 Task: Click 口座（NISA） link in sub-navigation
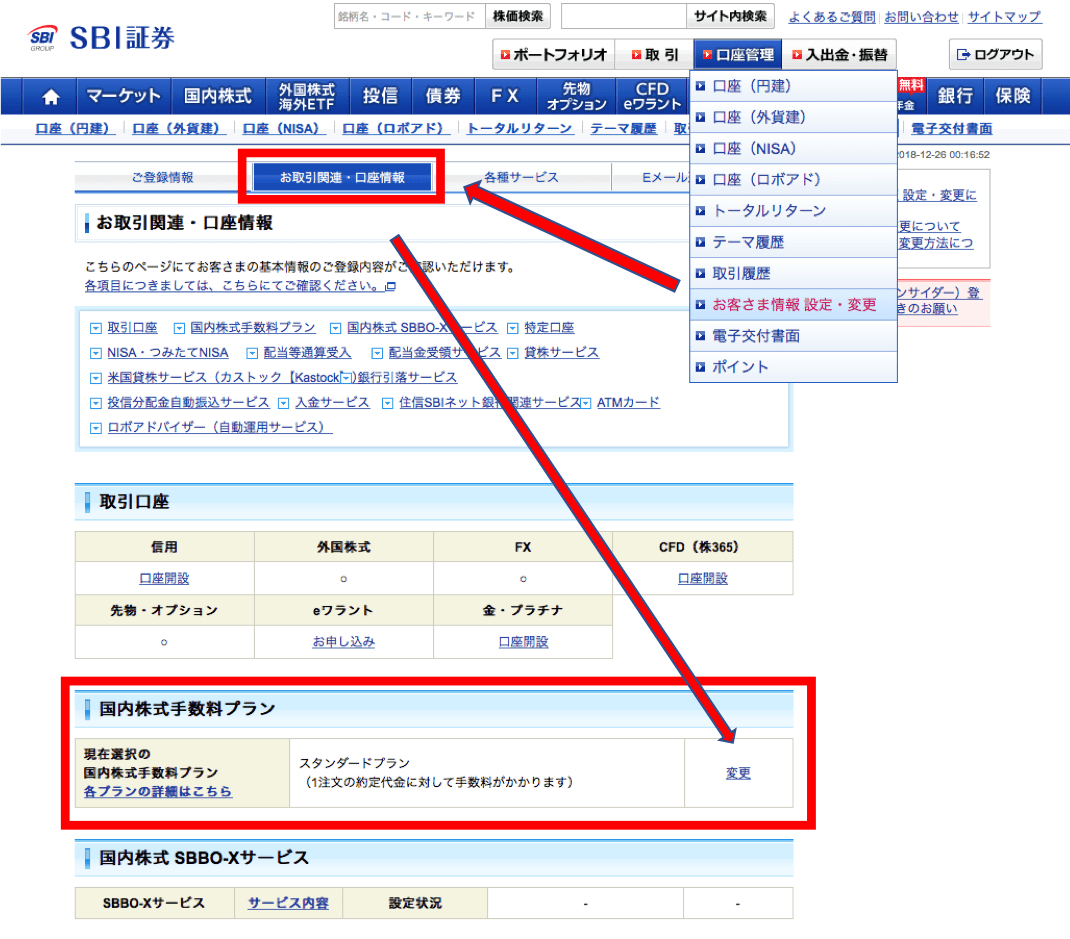[284, 128]
